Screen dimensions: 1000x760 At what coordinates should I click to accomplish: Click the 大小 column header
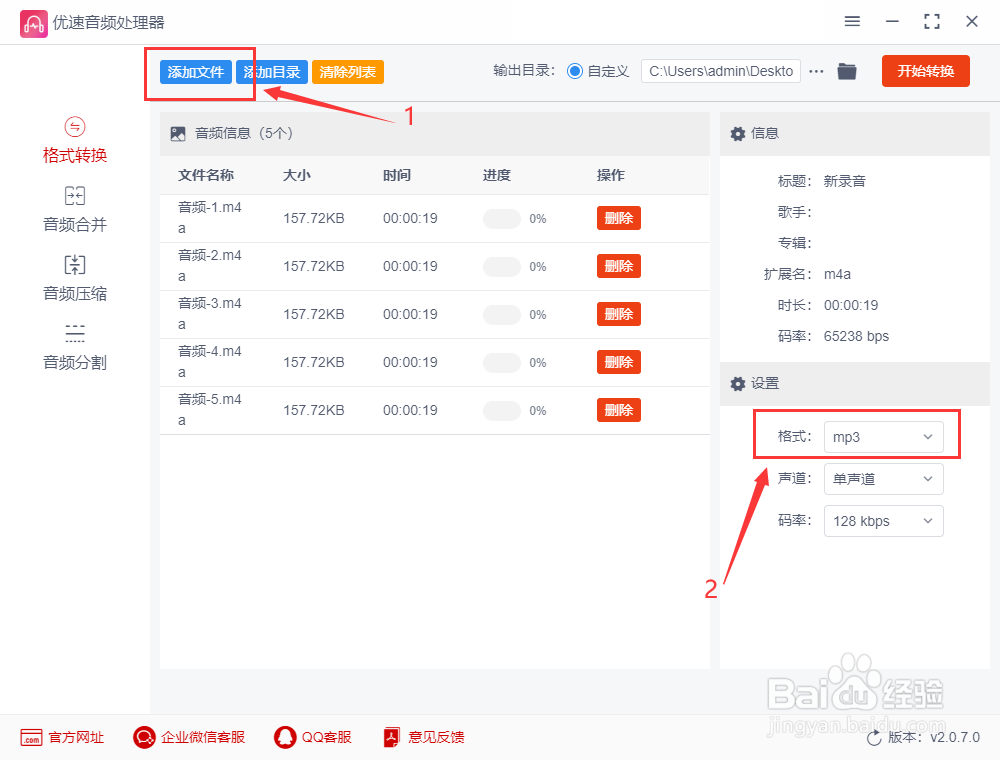(297, 175)
